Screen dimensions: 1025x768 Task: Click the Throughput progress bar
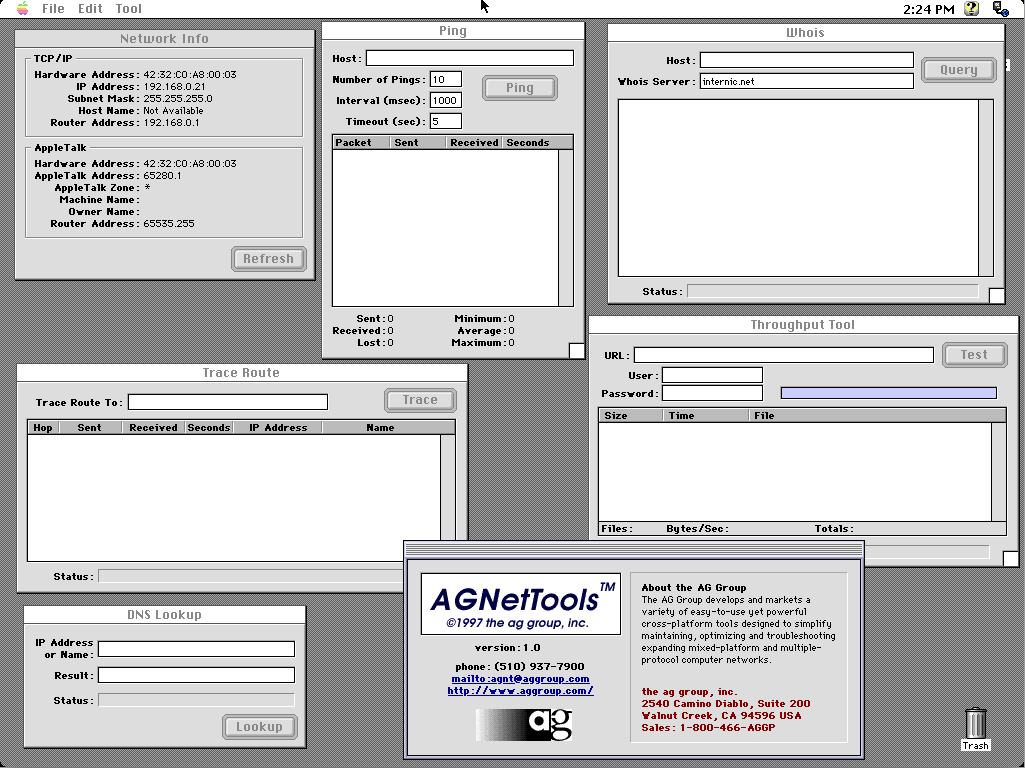(889, 393)
